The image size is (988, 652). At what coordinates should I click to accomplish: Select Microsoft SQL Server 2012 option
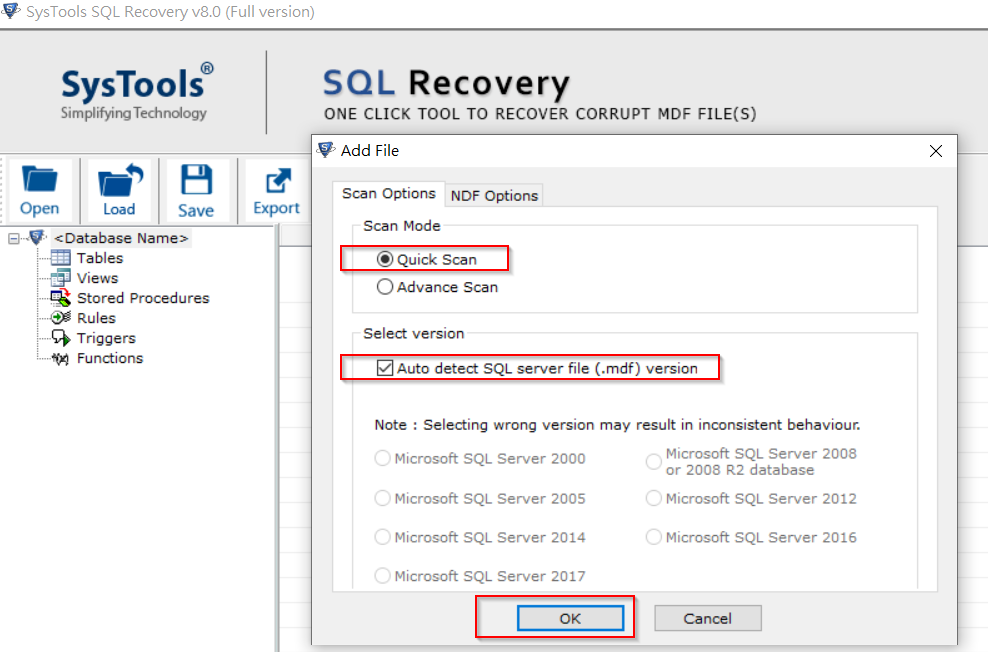654,498
